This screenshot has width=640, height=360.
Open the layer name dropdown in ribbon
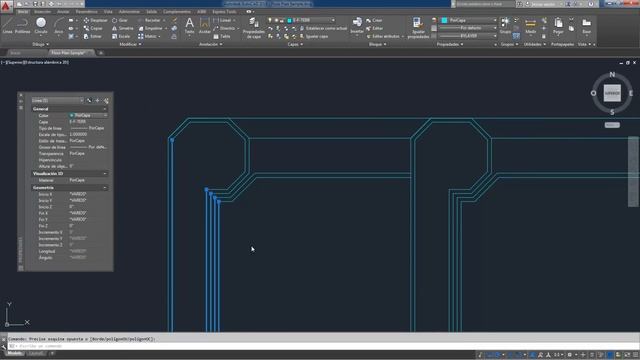pyautogui.click(x=311, y=20)
